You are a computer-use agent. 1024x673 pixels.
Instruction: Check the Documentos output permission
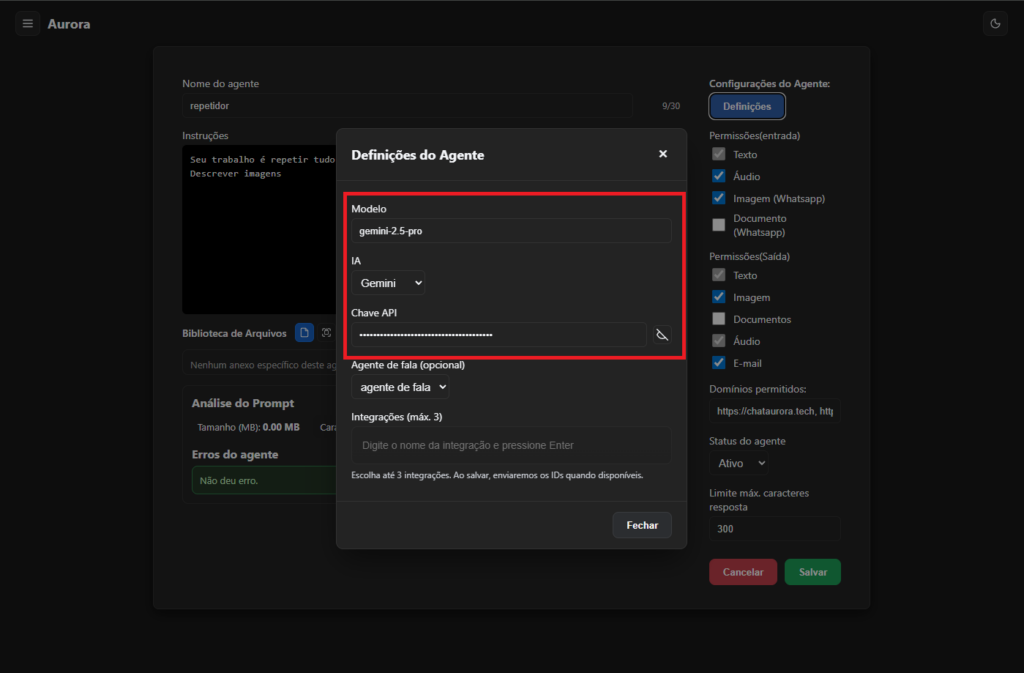[x=718, y=319]
